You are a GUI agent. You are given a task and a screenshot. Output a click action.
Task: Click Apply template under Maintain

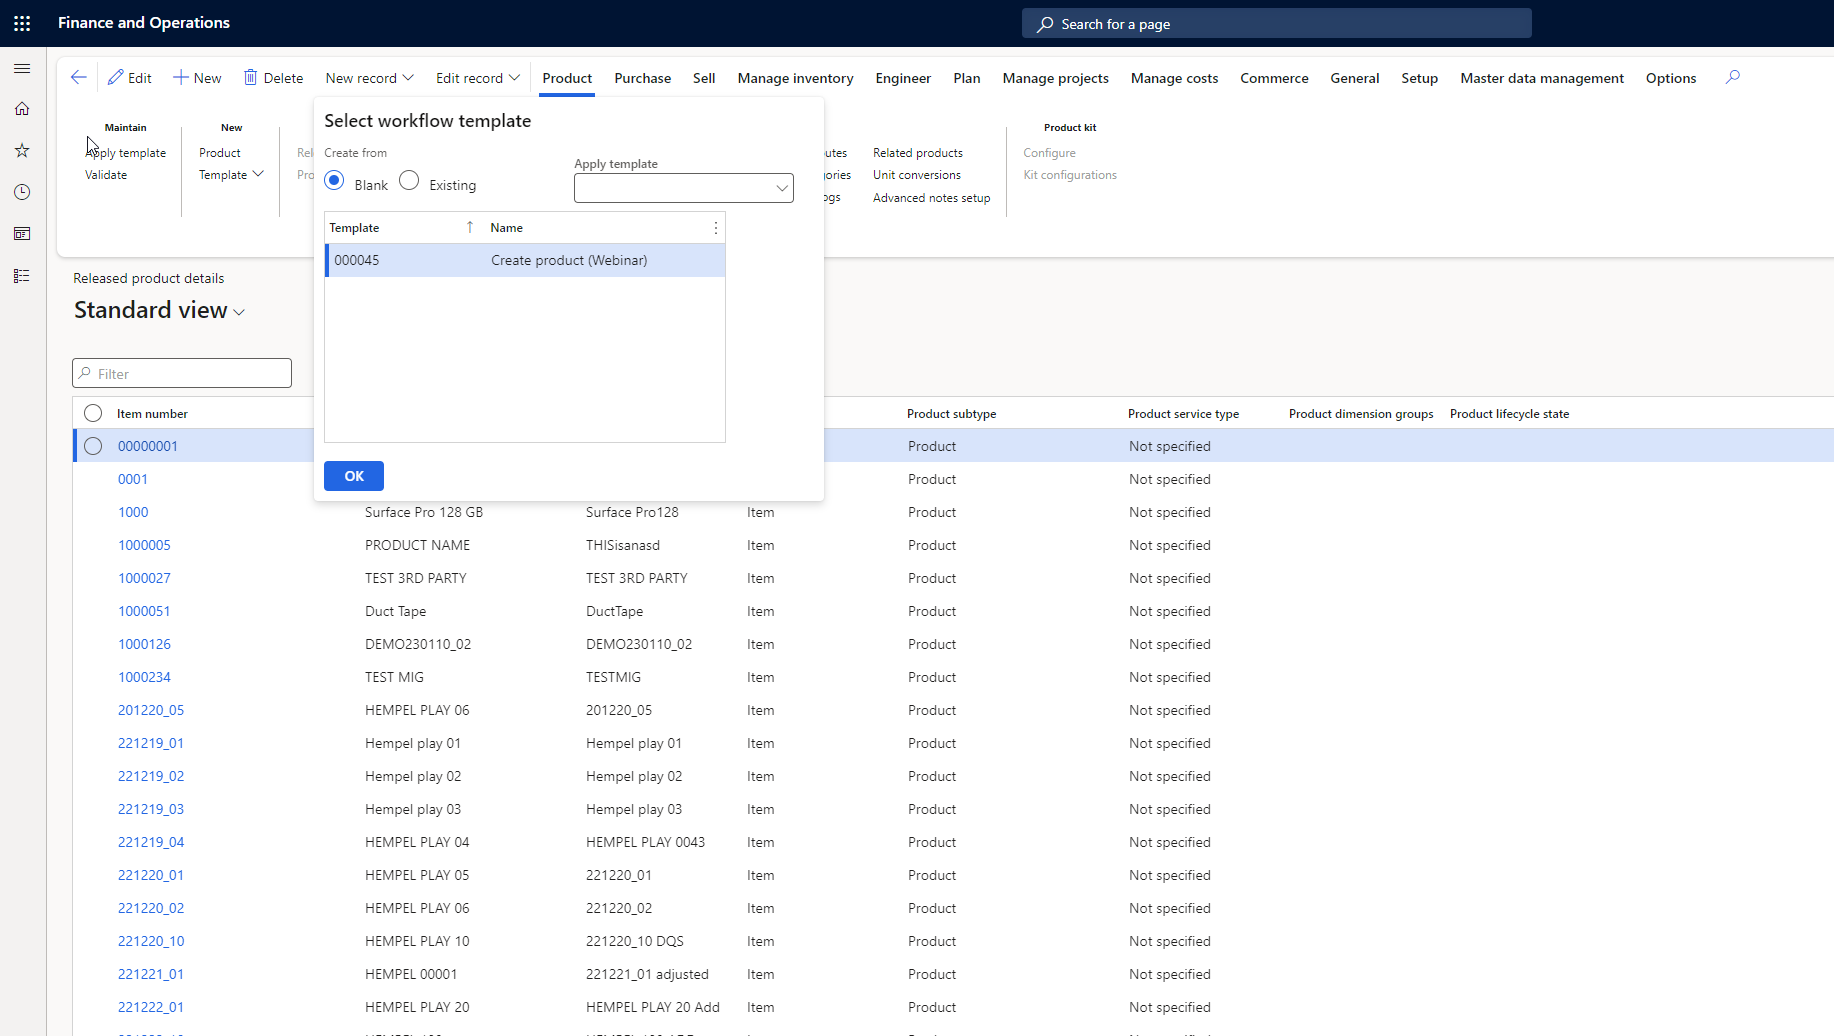(x=126, y=153)
